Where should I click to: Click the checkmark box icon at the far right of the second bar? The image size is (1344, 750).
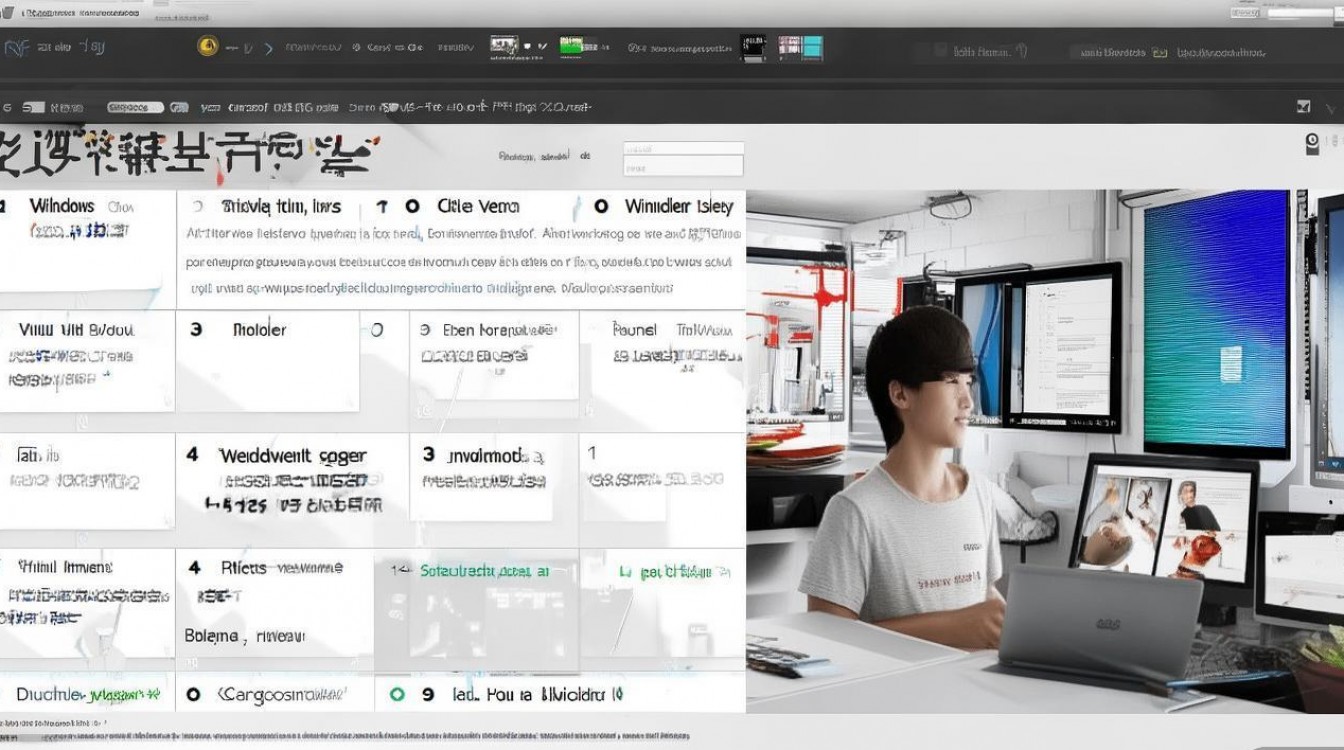tap(1303, 106)
